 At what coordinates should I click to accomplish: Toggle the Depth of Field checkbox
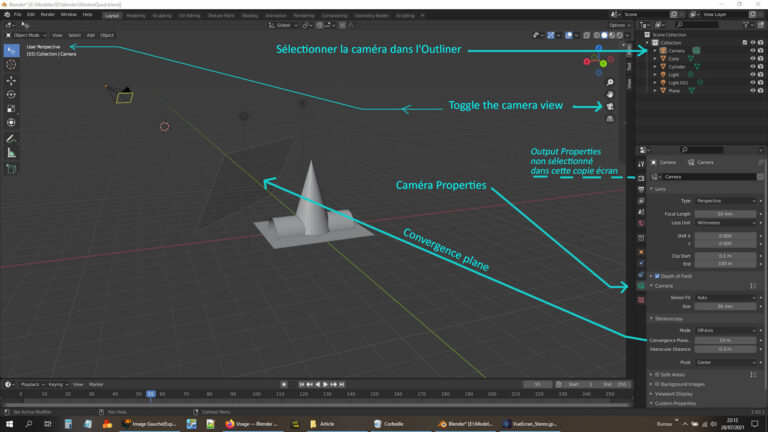click(656, 275)
